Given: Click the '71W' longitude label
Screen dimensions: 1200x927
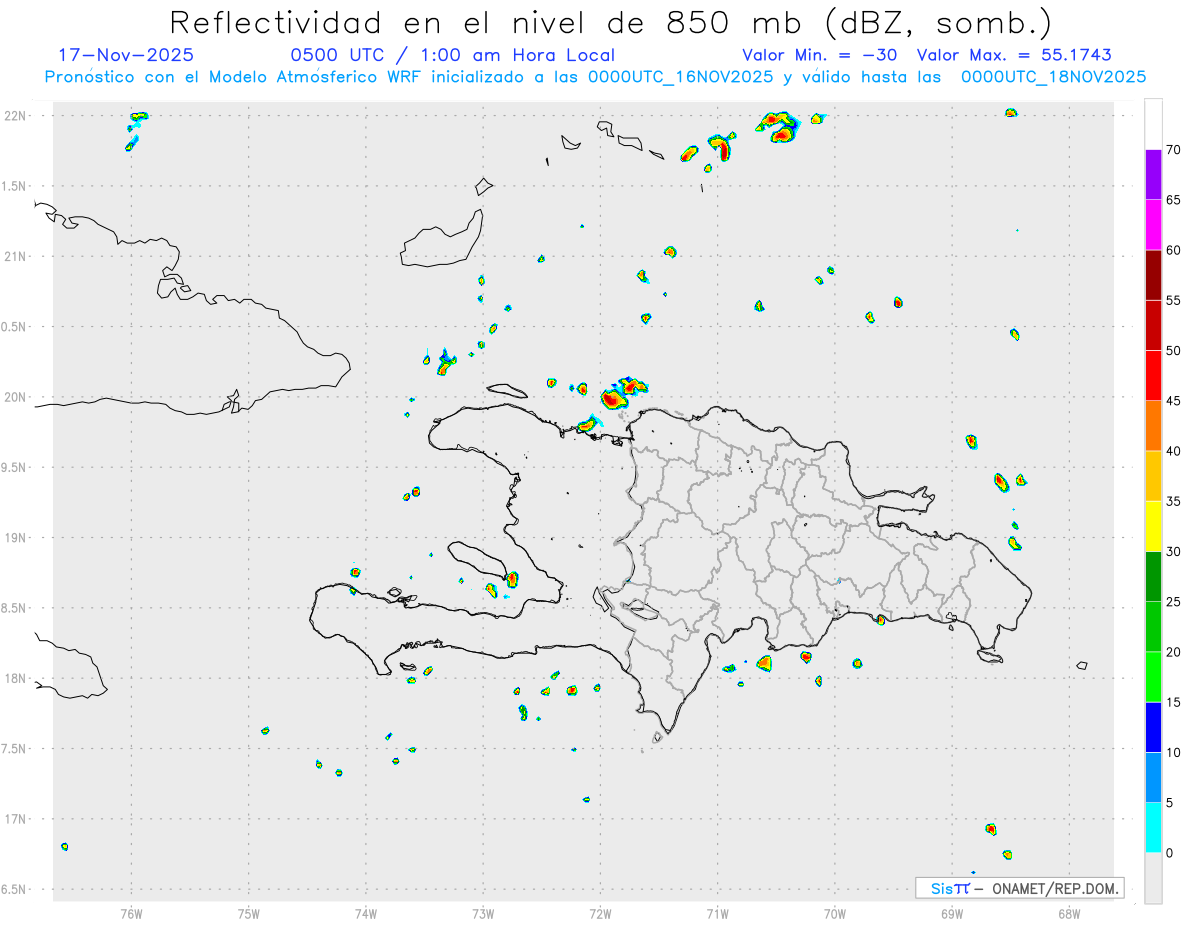Looking at the screenshot, I should [717, 913].
